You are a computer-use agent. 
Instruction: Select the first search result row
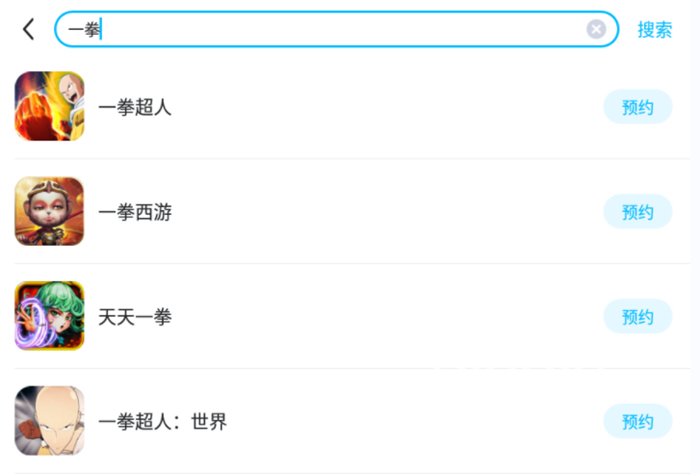350,107
